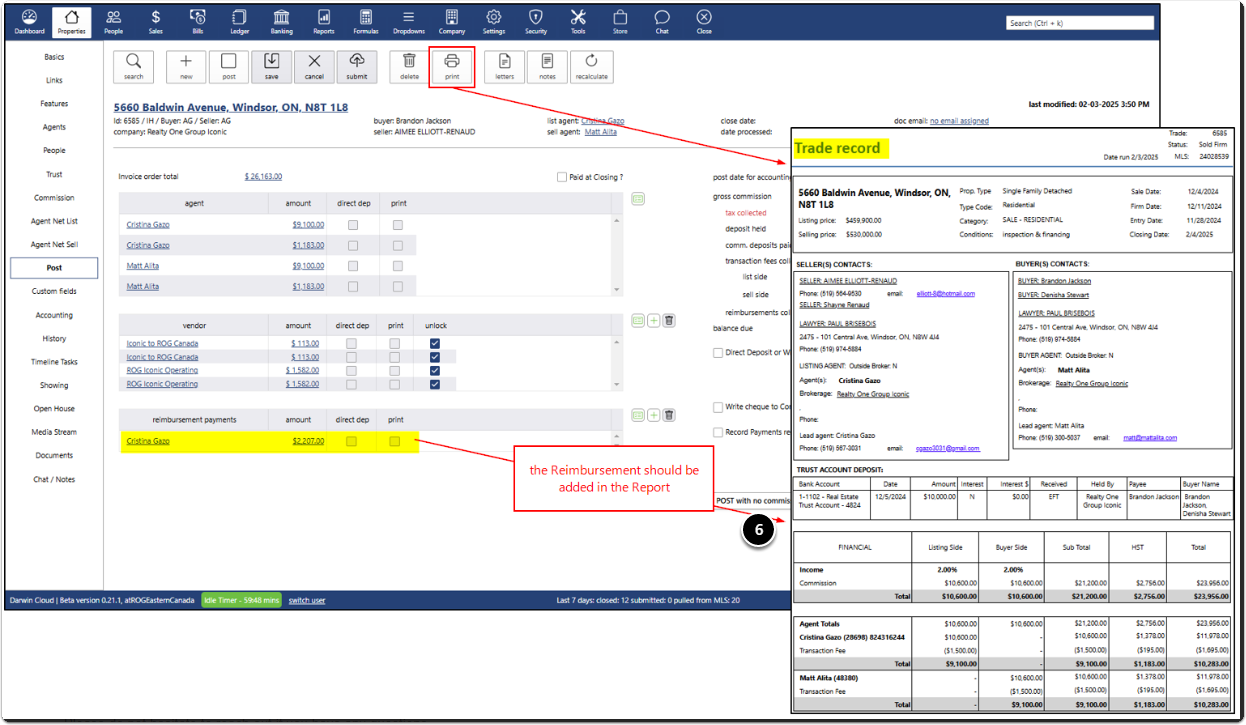Open the Settings gear module
1246x725 pixels.
(x=494, y=22)
